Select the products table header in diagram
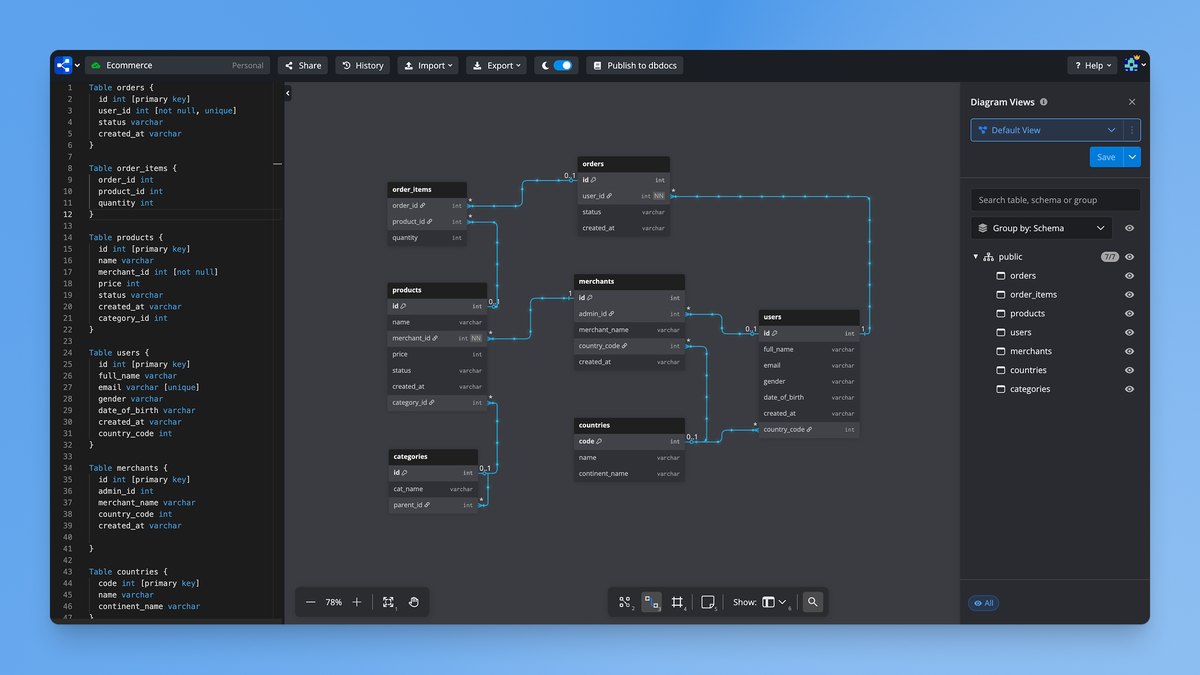 438,290
